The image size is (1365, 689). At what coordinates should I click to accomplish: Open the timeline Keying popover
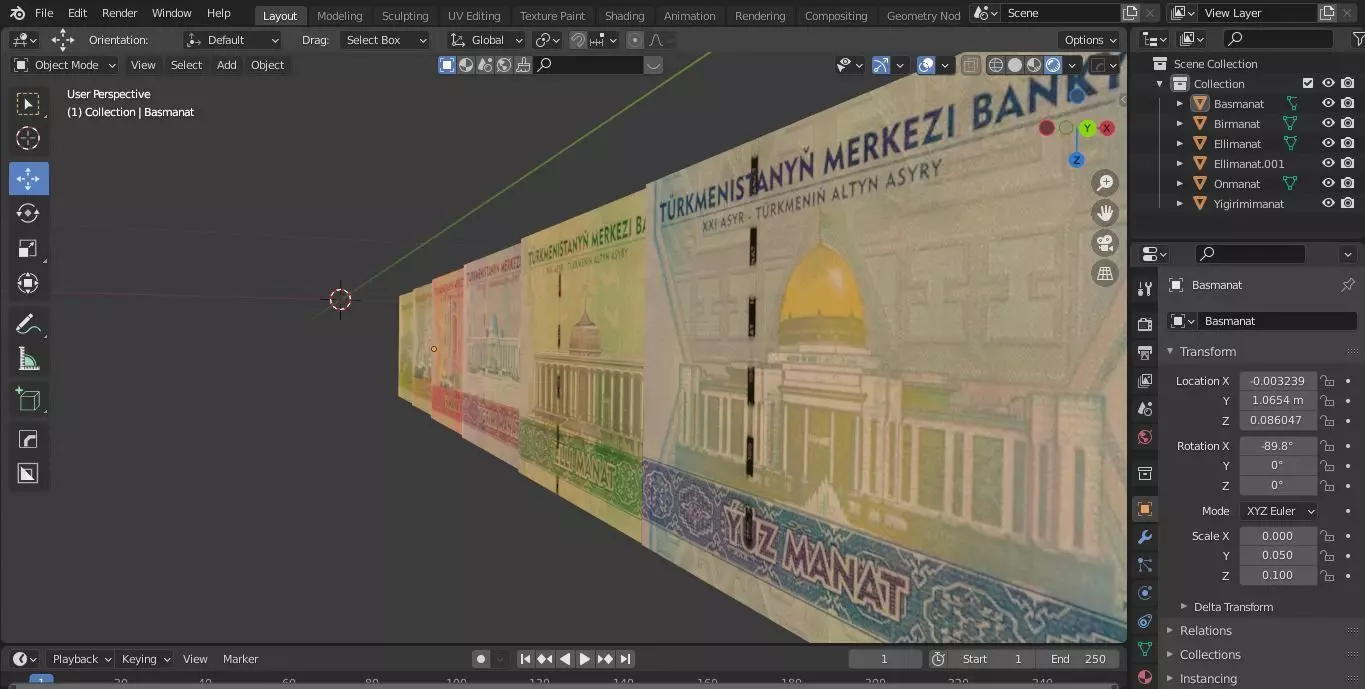click(x=146, y=659)
